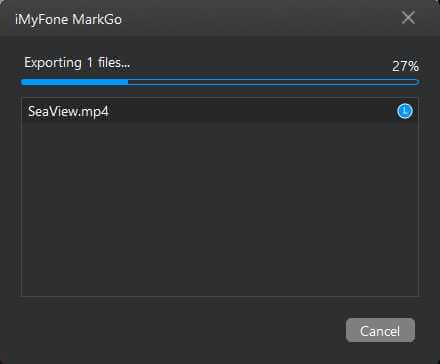Click the iMyFone MarkGo title text

[68, 19]
